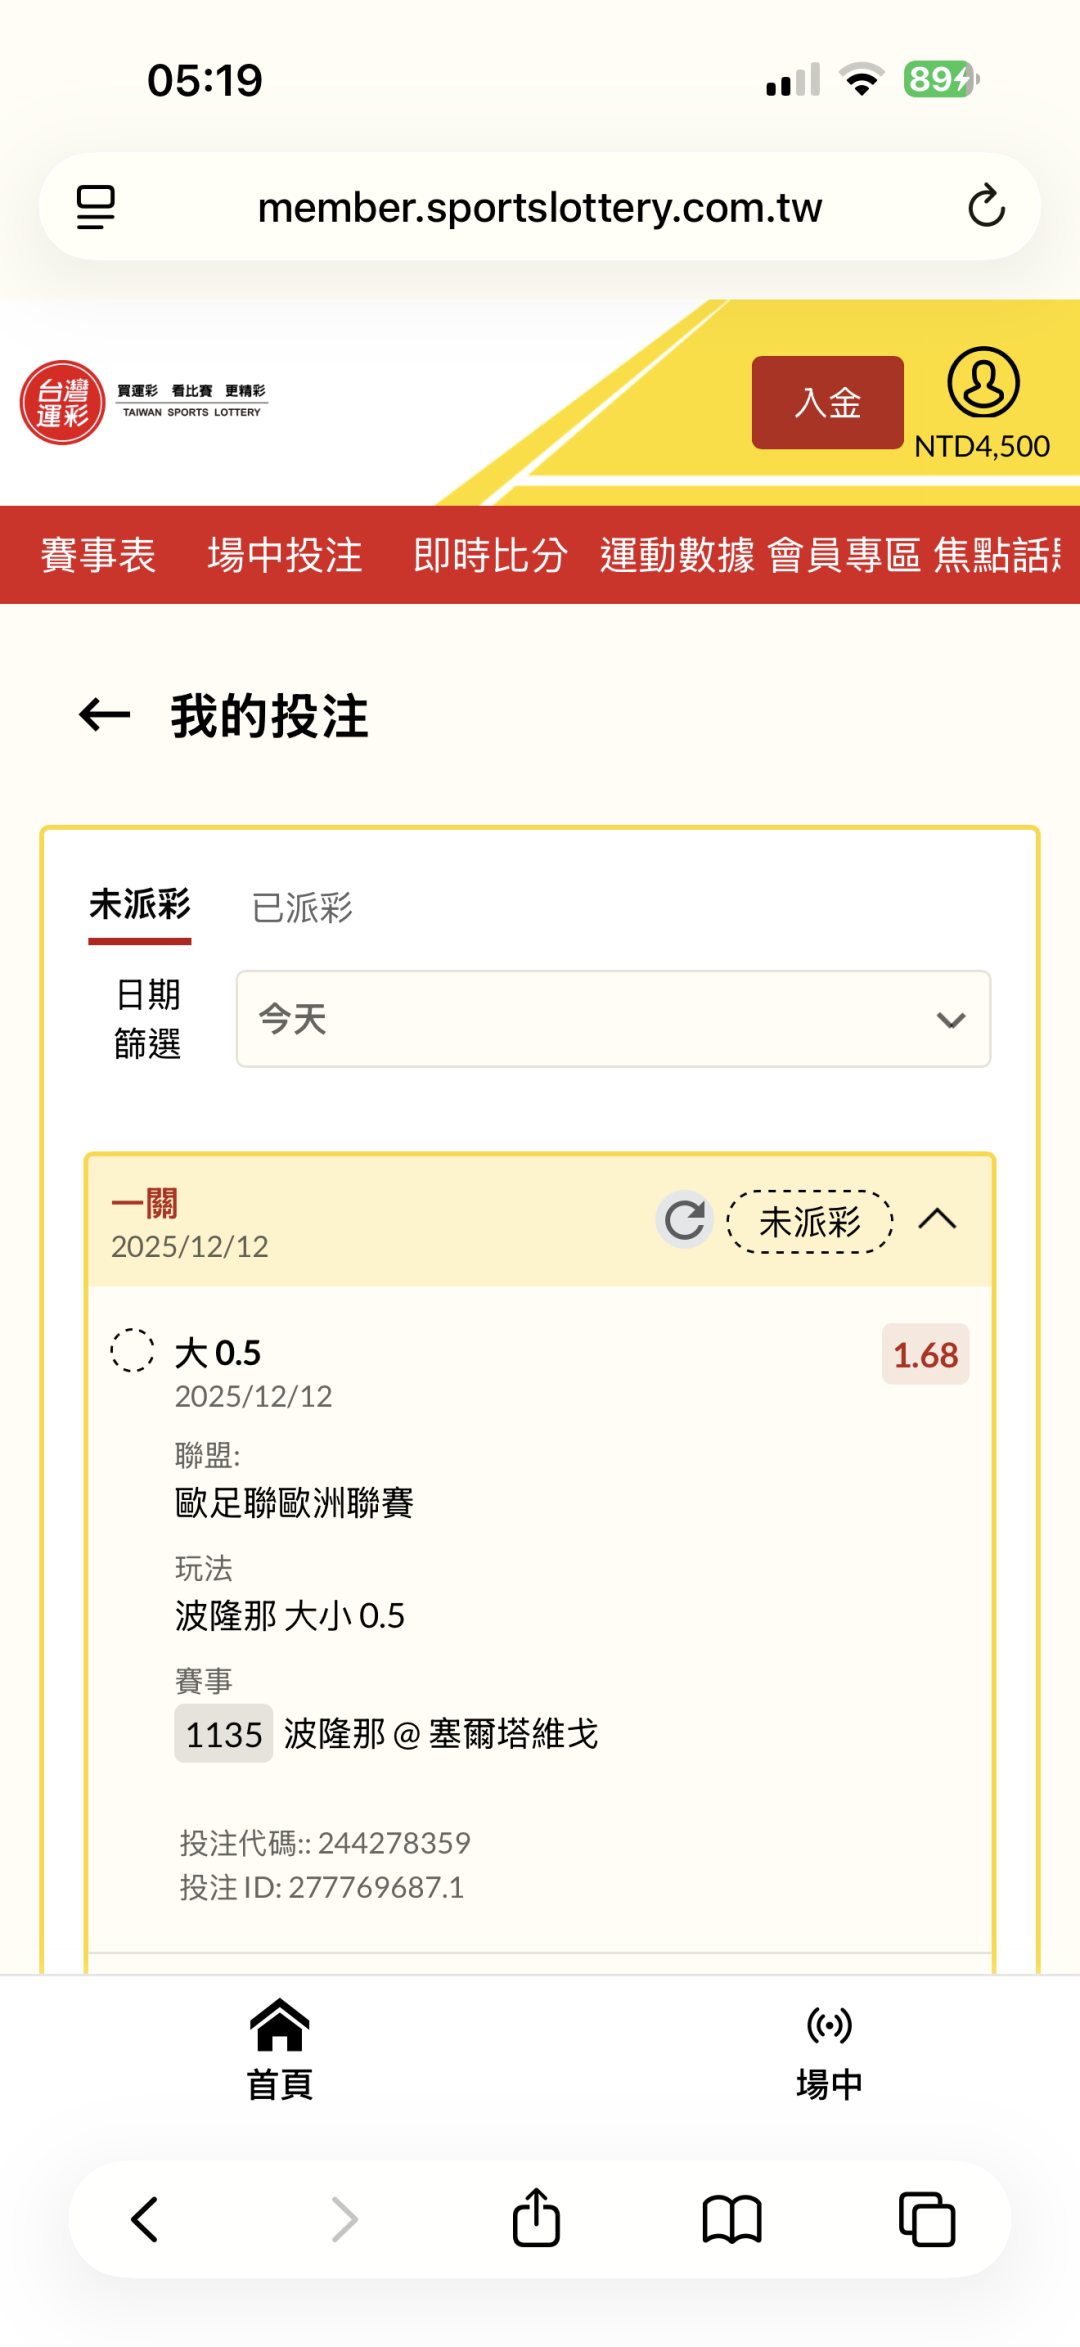The image size is (1080, 2347).
Task: Reload the page from address bar
Action: (x=986, y=207)
